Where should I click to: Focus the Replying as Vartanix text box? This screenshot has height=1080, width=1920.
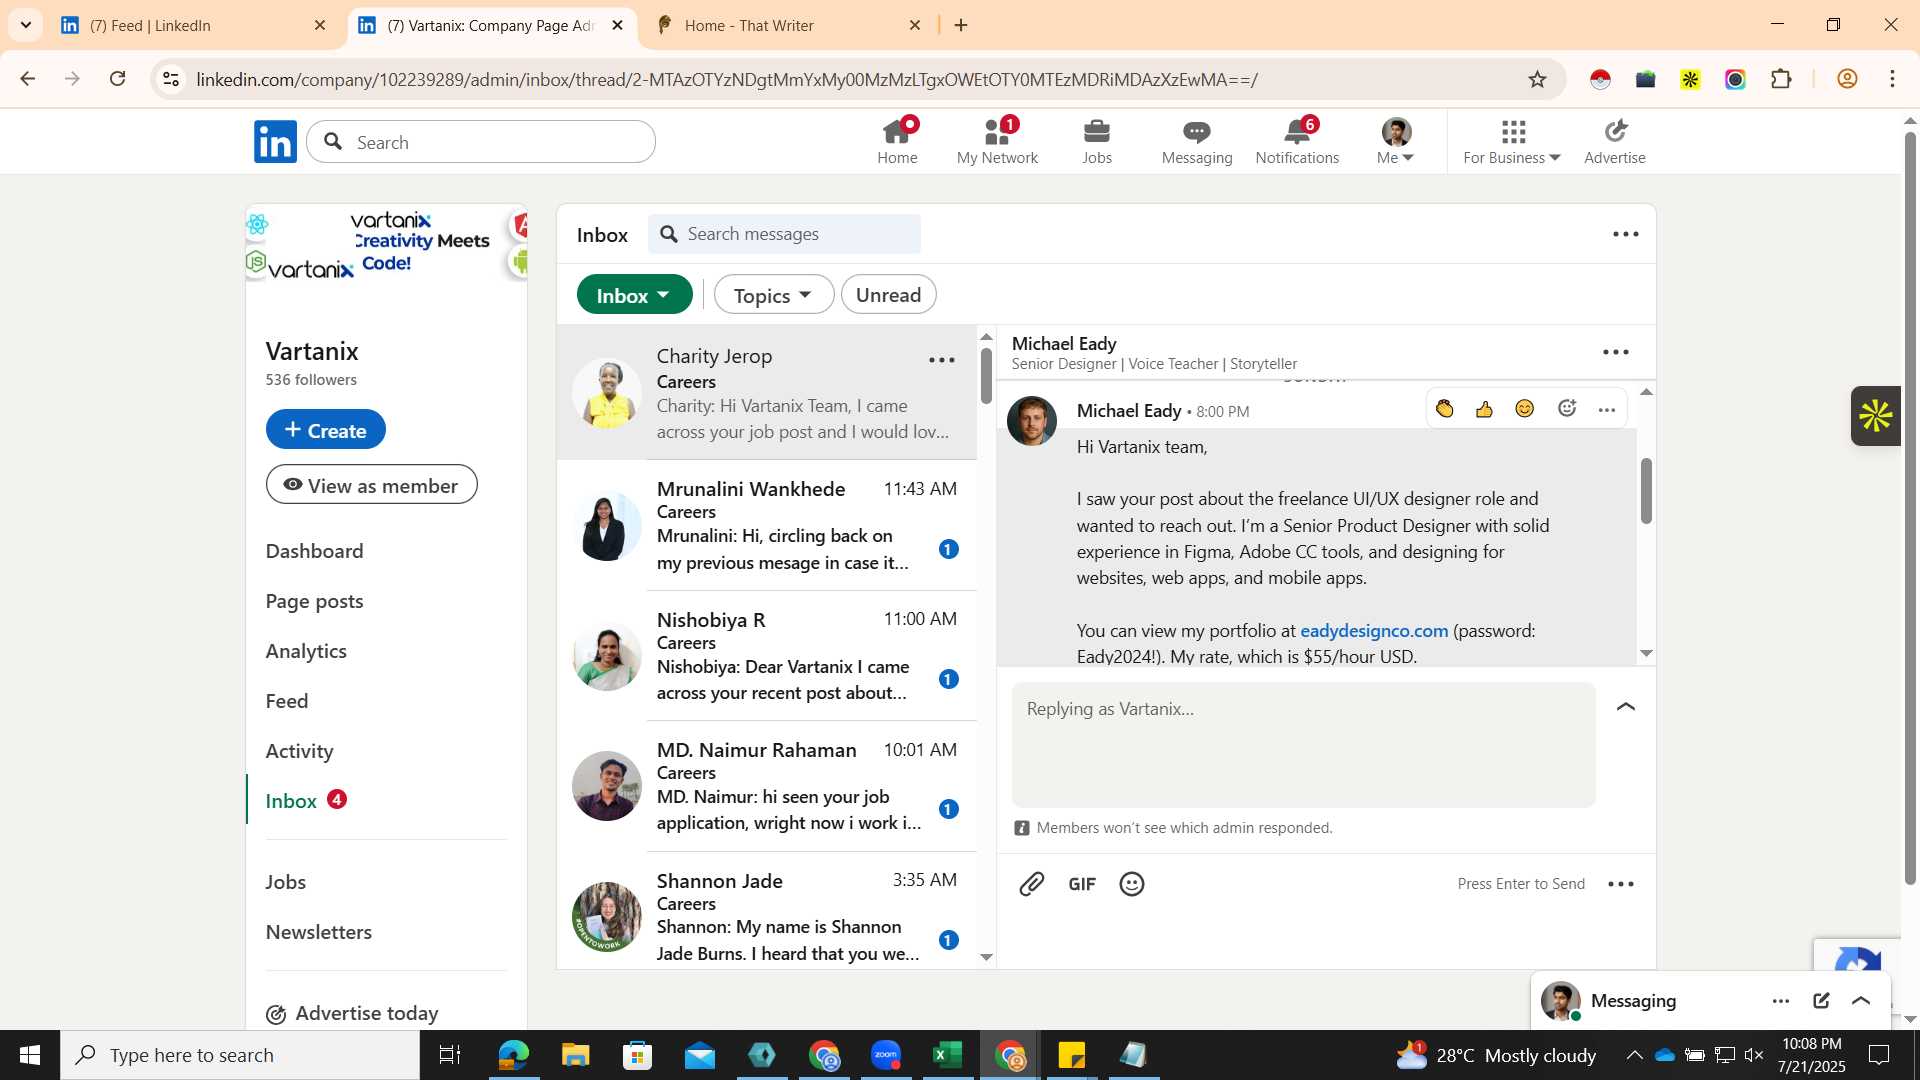pos(1303,745)
